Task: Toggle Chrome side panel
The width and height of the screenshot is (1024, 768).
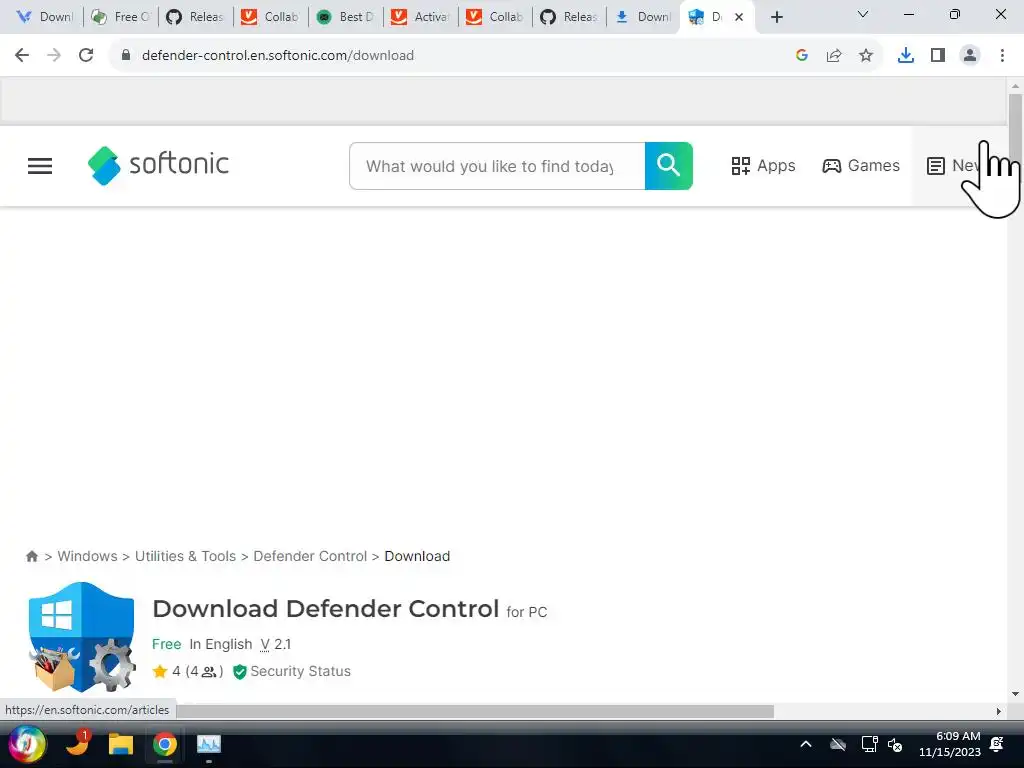Action: (938, 56)
